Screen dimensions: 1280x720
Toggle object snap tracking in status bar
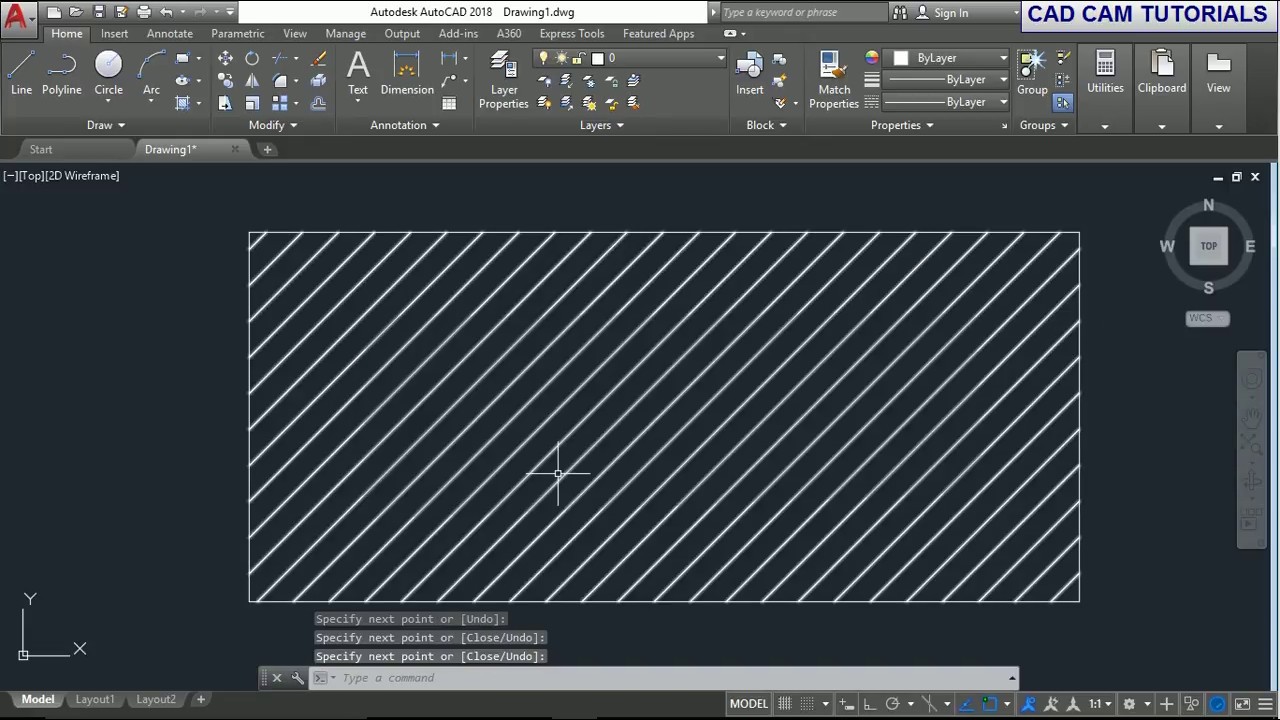pyautogui.click(x=966, y=704)
